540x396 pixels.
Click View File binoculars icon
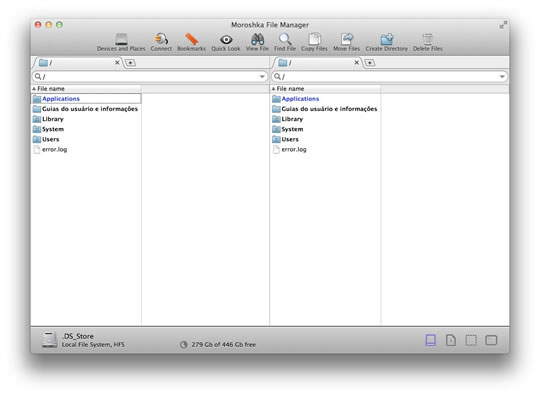tap(257, 39)
